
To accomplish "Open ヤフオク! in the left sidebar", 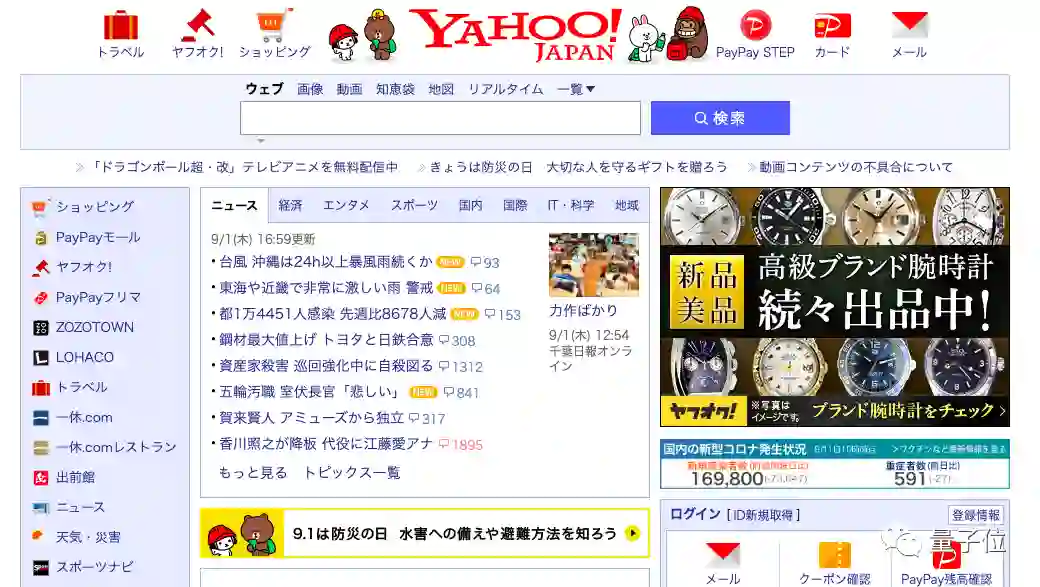I will point(84,267).
